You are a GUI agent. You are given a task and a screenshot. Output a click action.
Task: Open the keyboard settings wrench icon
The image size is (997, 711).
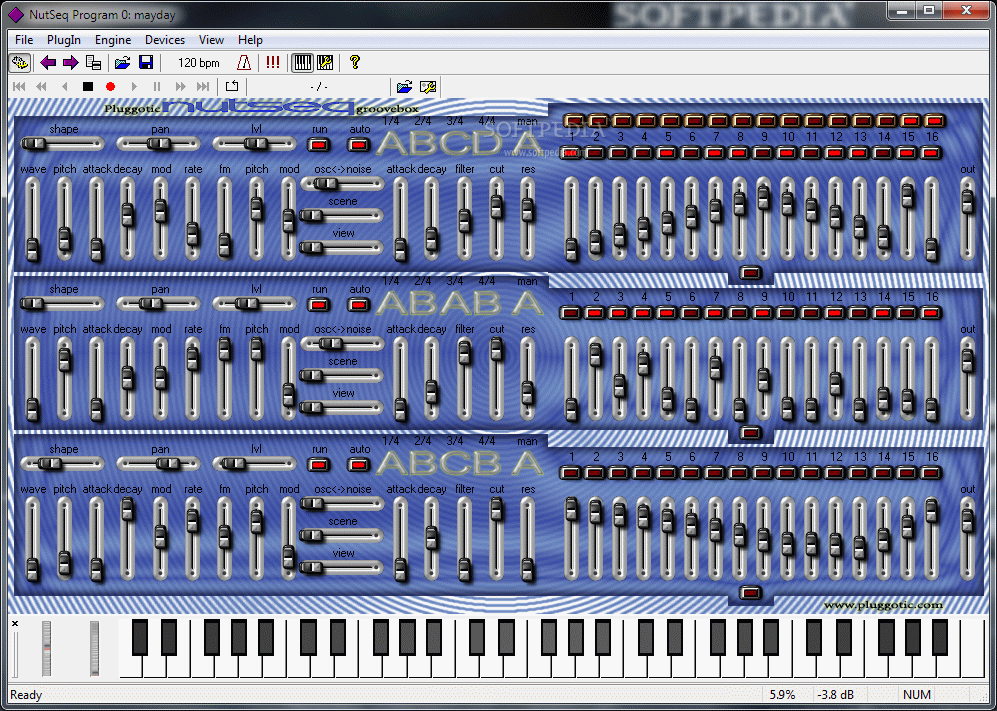(325, 62)
